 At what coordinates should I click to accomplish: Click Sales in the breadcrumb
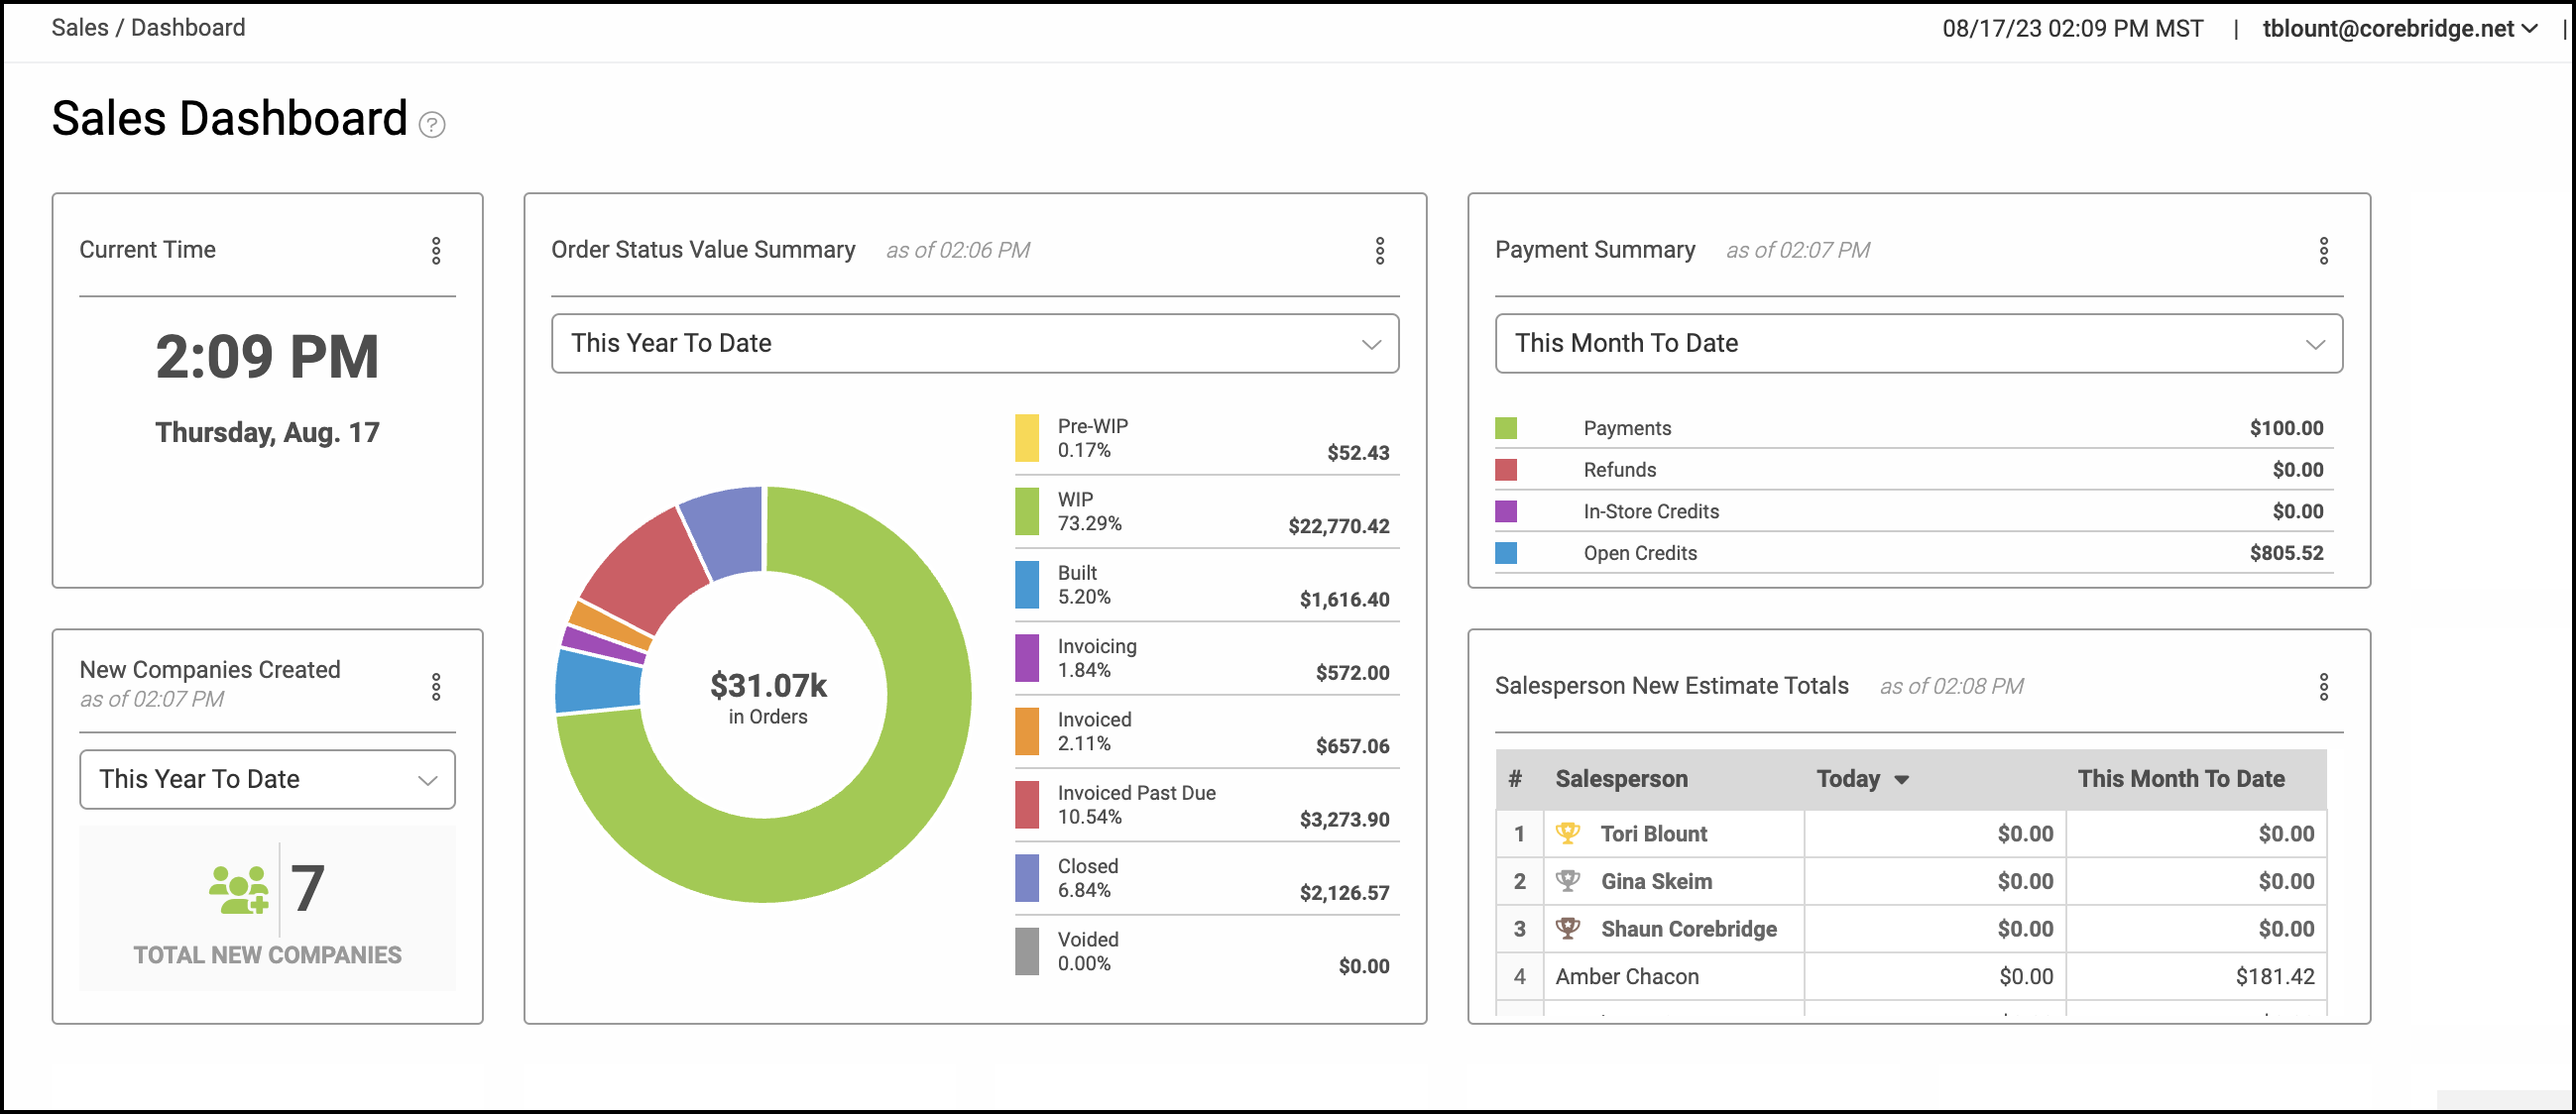point(79,27)
